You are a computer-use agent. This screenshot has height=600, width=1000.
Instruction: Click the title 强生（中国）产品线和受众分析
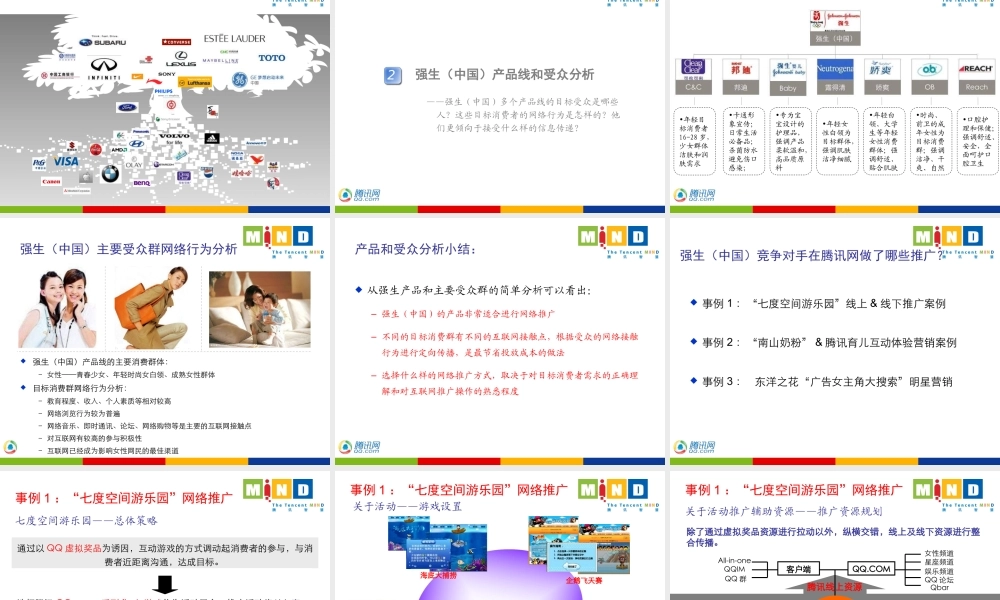[x=504, y=75]
